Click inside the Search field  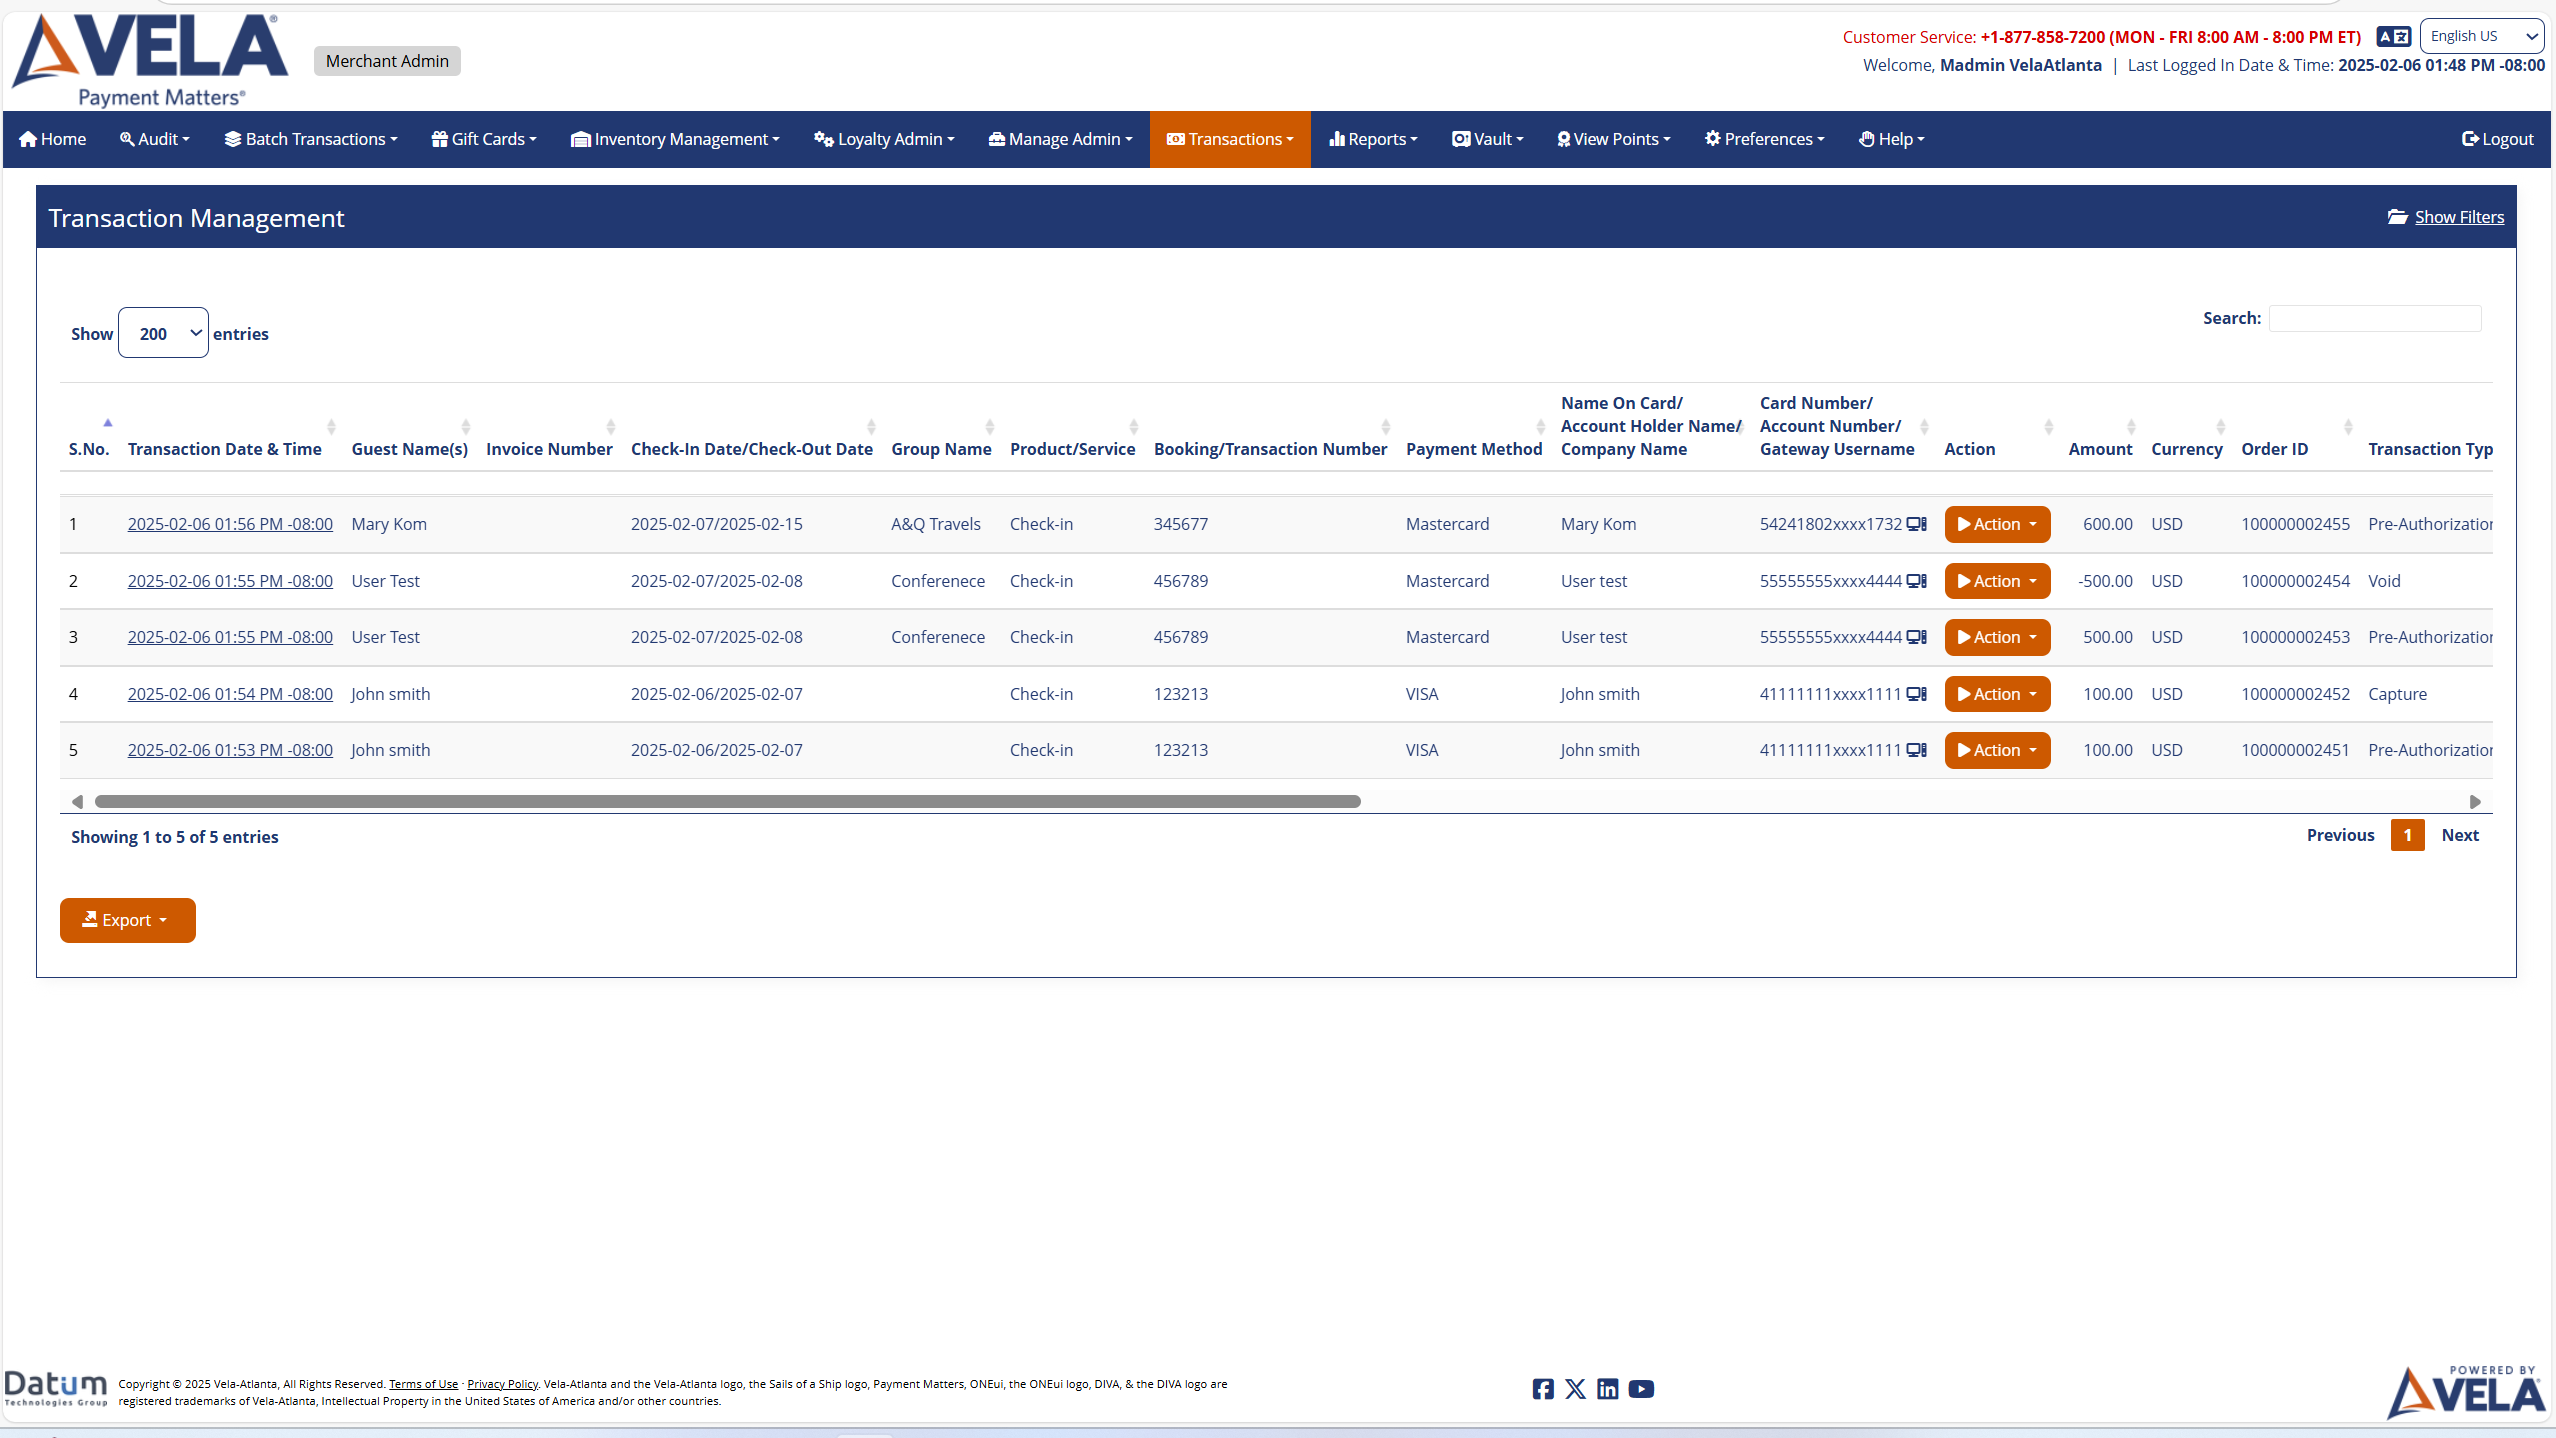coord(2374,317)
